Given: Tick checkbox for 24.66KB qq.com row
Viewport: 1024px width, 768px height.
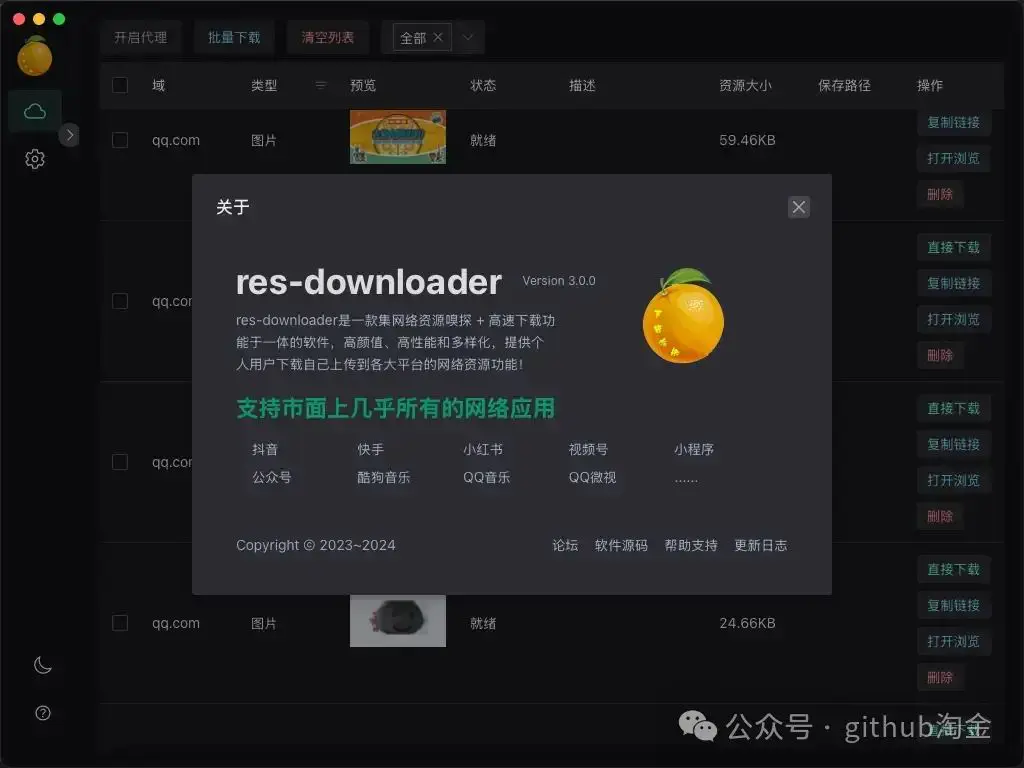Looking at the screenshot, I should click(120, 623).
